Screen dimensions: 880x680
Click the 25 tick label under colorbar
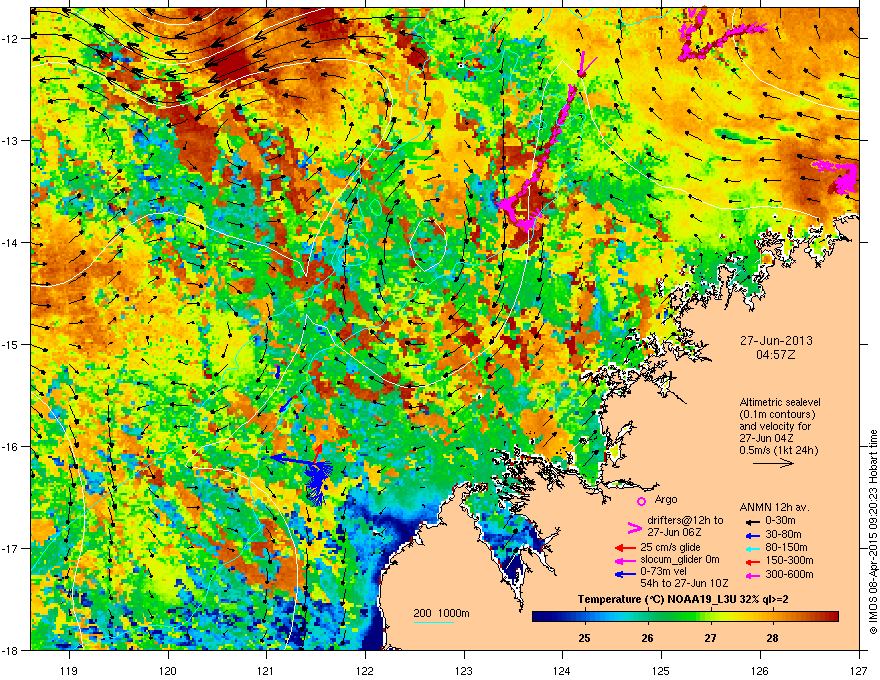(x=584, y=638)
